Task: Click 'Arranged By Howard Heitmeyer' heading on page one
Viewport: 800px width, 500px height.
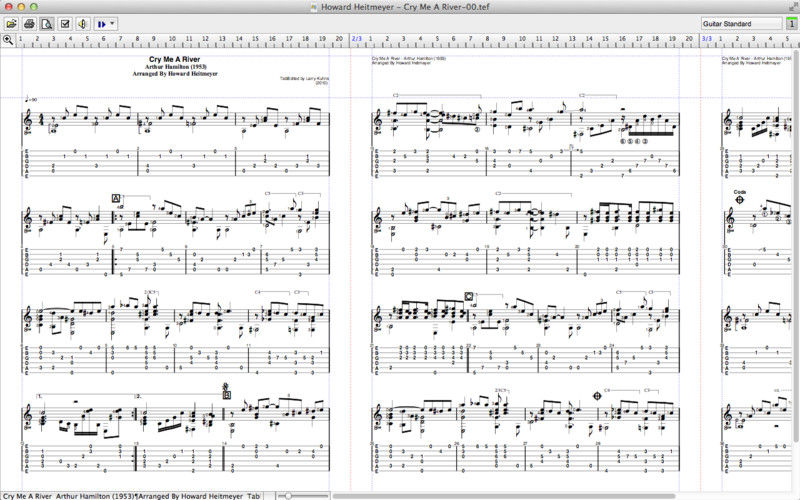Action: point(175,74)
